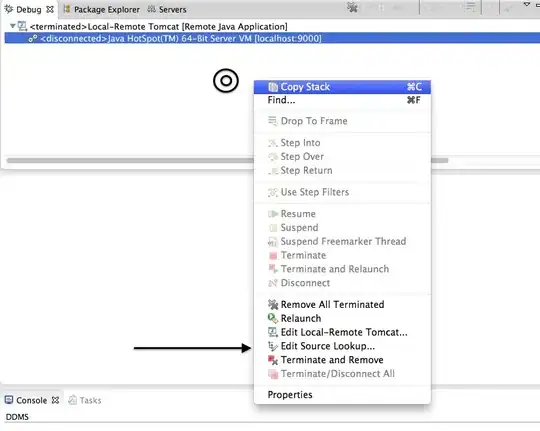Close the Debug view tab with its X
Viewport: 540px width, 431px height.
pyautogui.click(x=50, y=10)
